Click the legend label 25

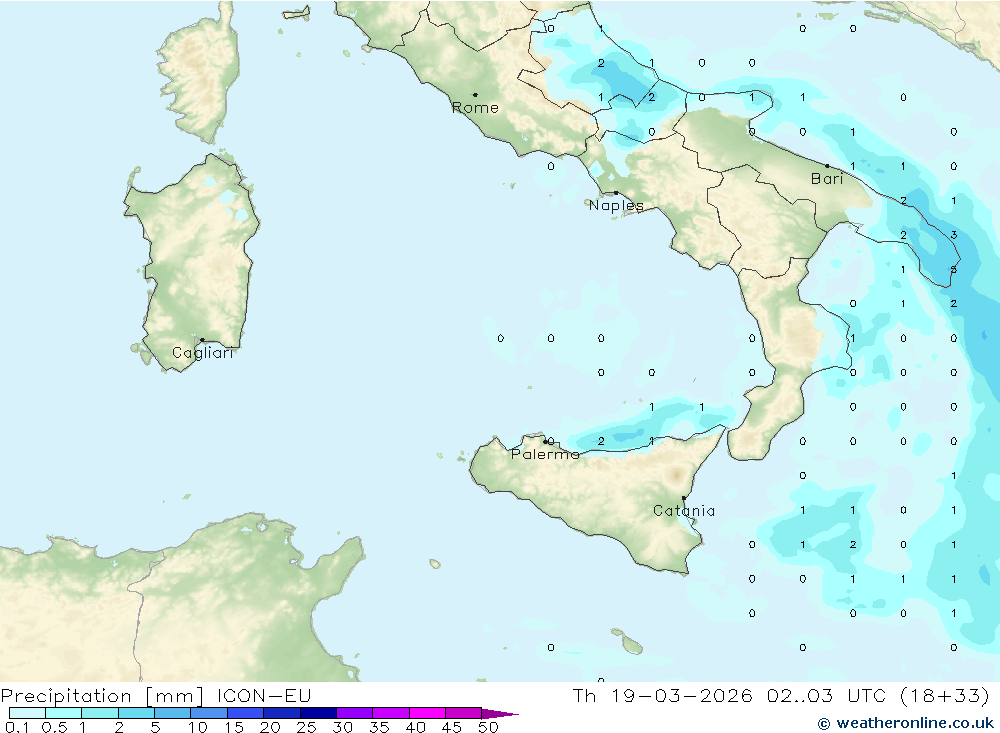pyautogui.click(x=306, y=727)
